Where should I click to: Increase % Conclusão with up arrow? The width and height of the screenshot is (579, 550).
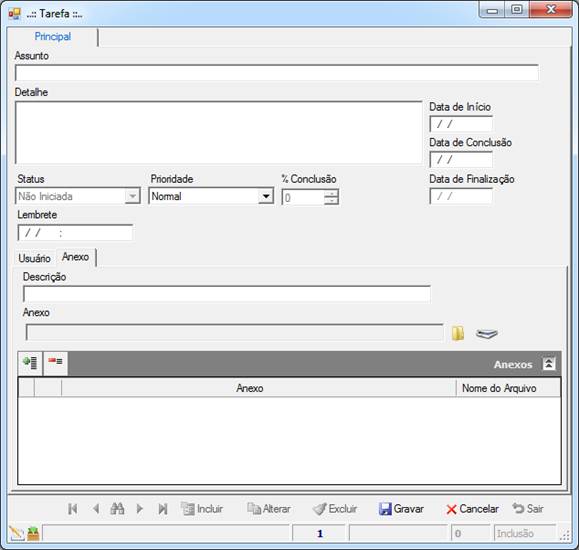point(331,193)
